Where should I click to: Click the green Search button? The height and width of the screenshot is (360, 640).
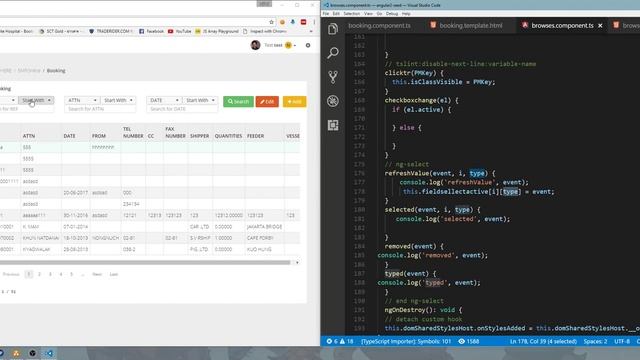pyautogui.click(x=238, y=101)
